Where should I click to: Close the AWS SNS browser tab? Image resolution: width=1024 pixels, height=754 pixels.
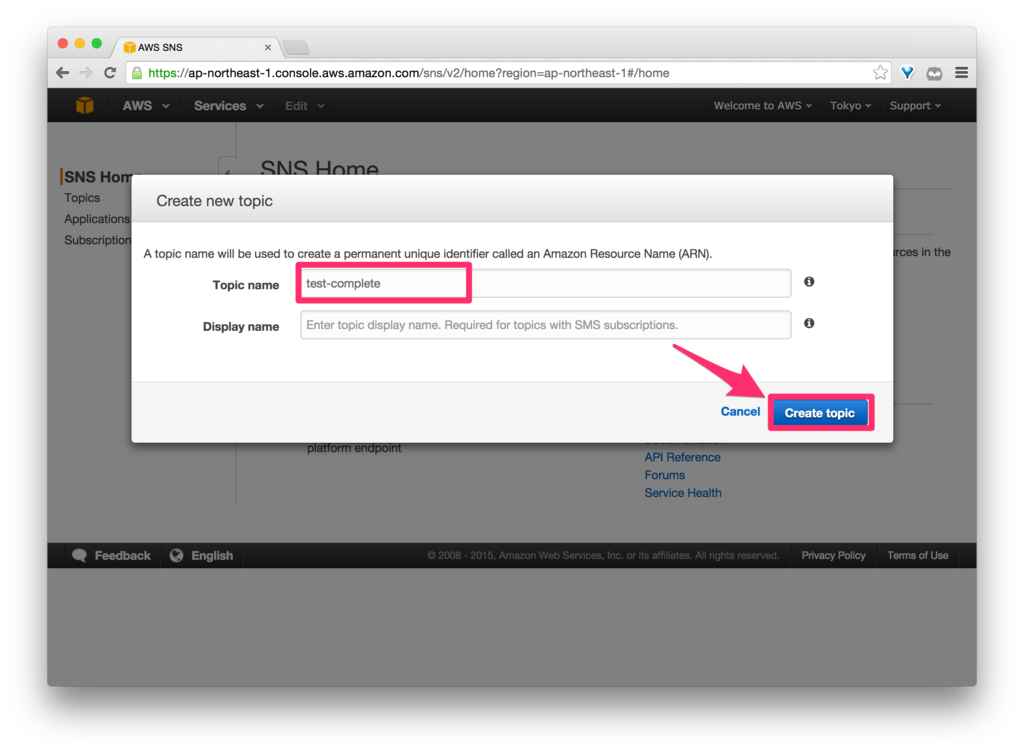(x=268, y=47)
